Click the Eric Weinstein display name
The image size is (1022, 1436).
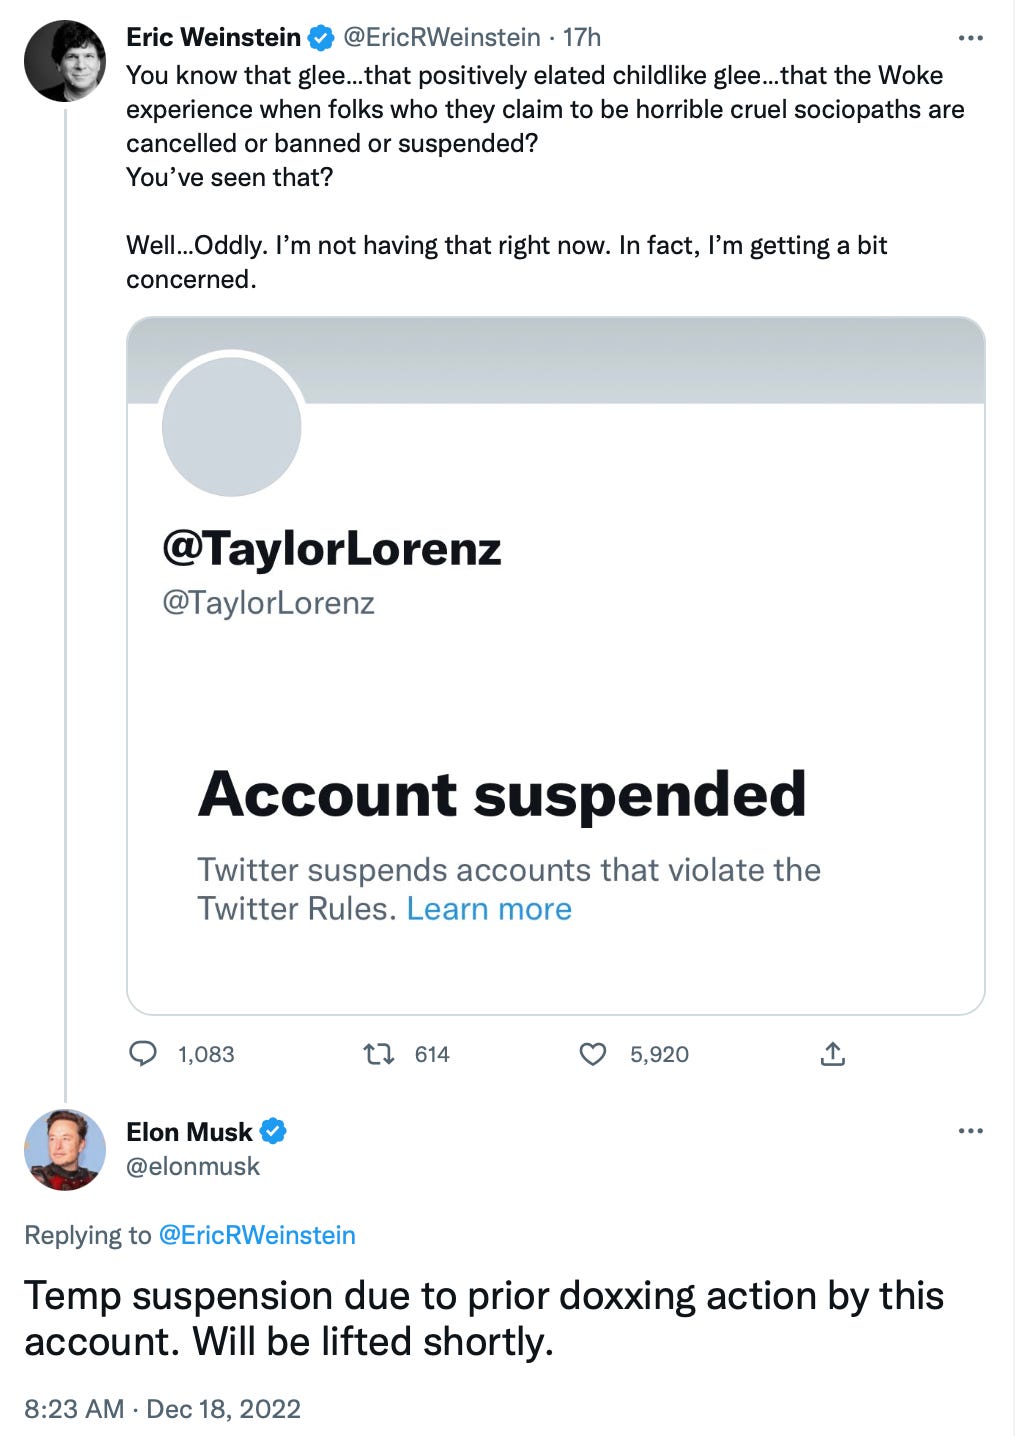213,38
